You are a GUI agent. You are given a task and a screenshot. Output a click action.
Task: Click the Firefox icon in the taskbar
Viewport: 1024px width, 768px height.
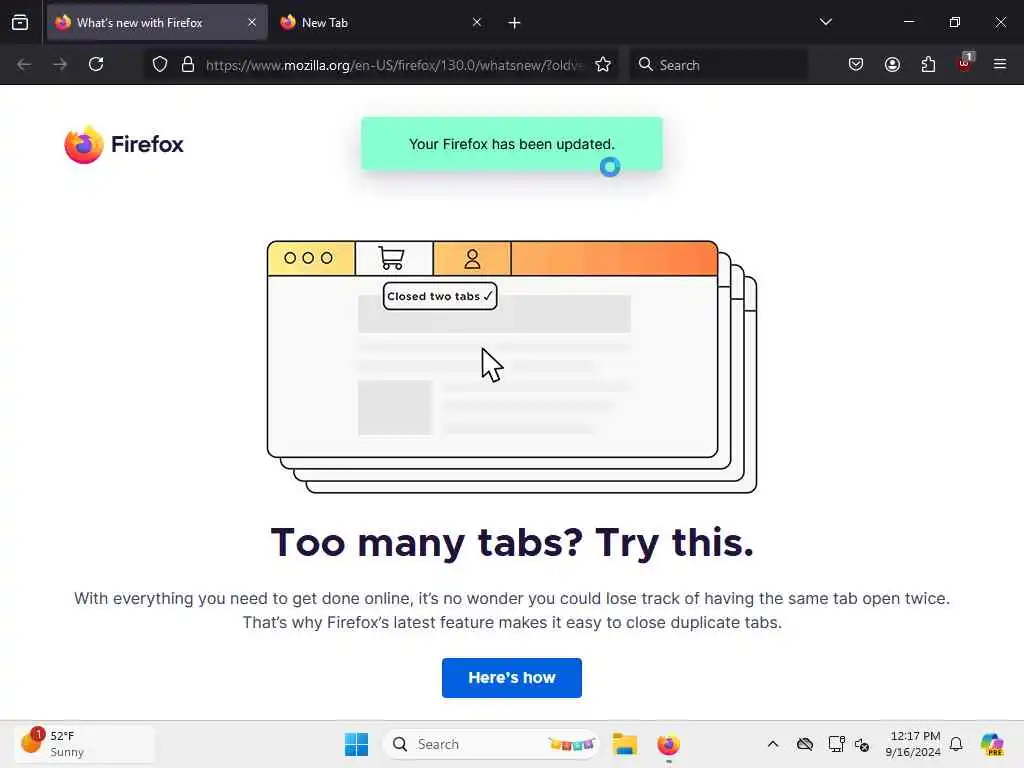[x=668, y=744]
